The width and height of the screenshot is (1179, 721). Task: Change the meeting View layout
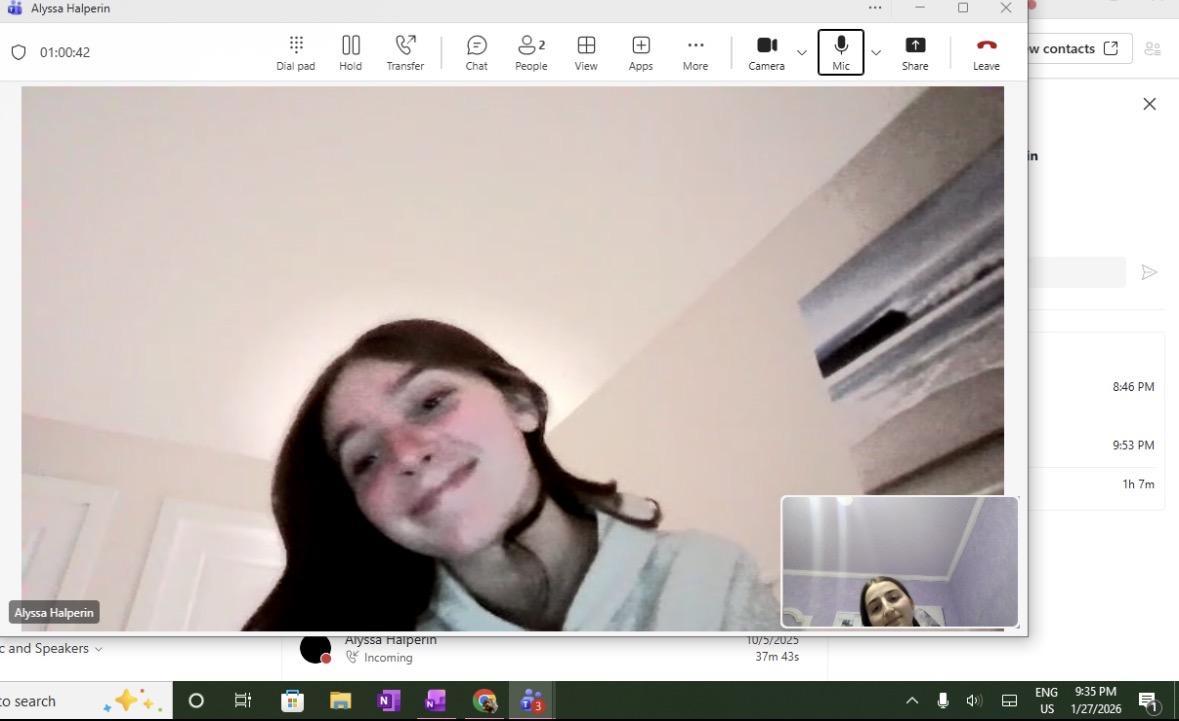click(x=586, y=52)
